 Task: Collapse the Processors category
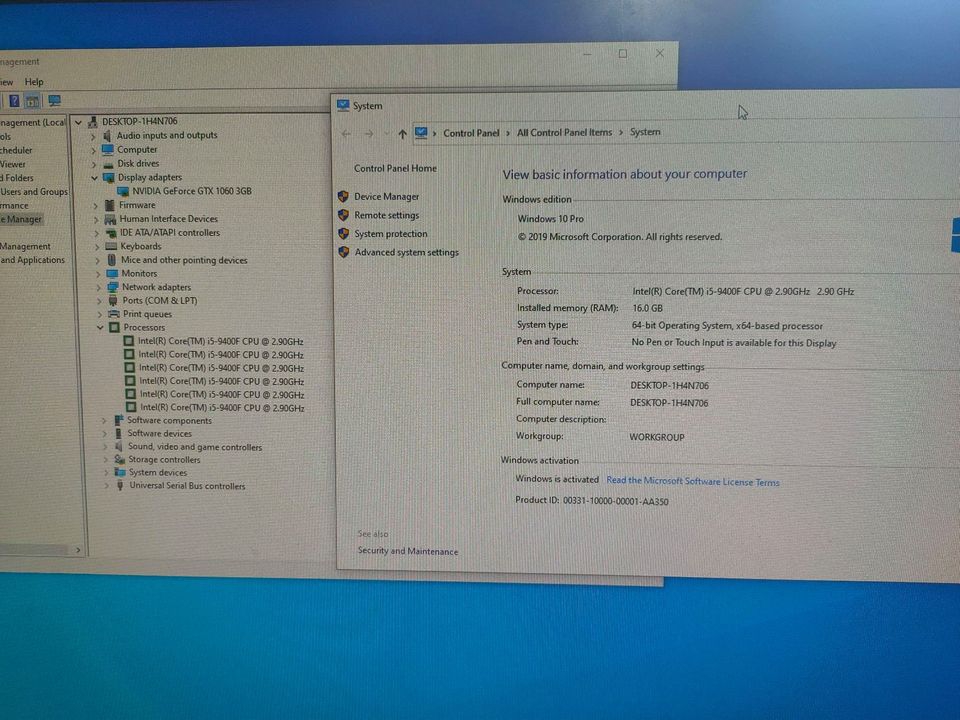pos(100,328)
